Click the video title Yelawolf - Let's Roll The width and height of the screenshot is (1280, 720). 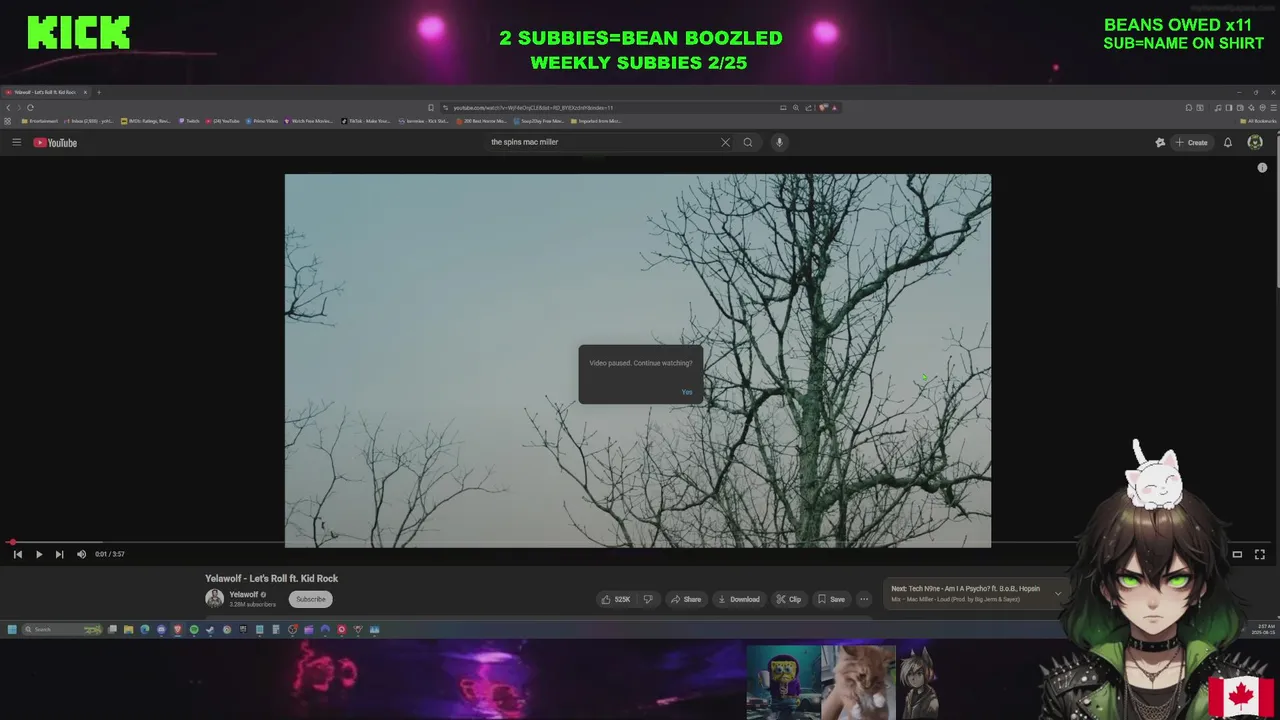(271, 578)
